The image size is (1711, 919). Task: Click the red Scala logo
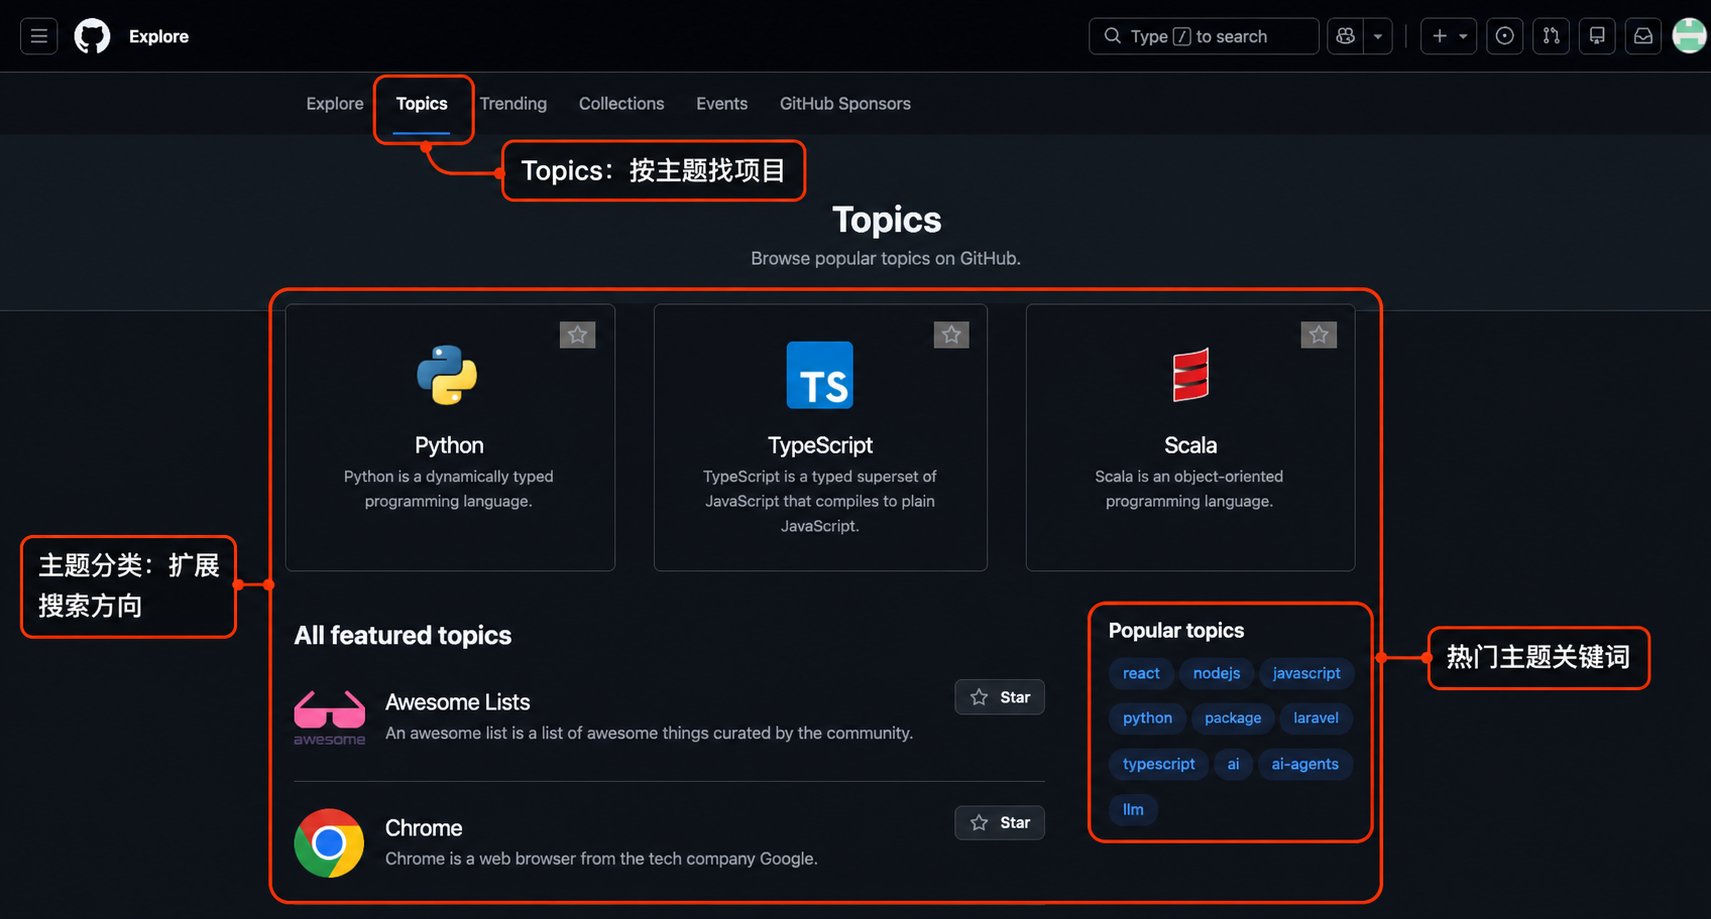(x=1190, y=375)
